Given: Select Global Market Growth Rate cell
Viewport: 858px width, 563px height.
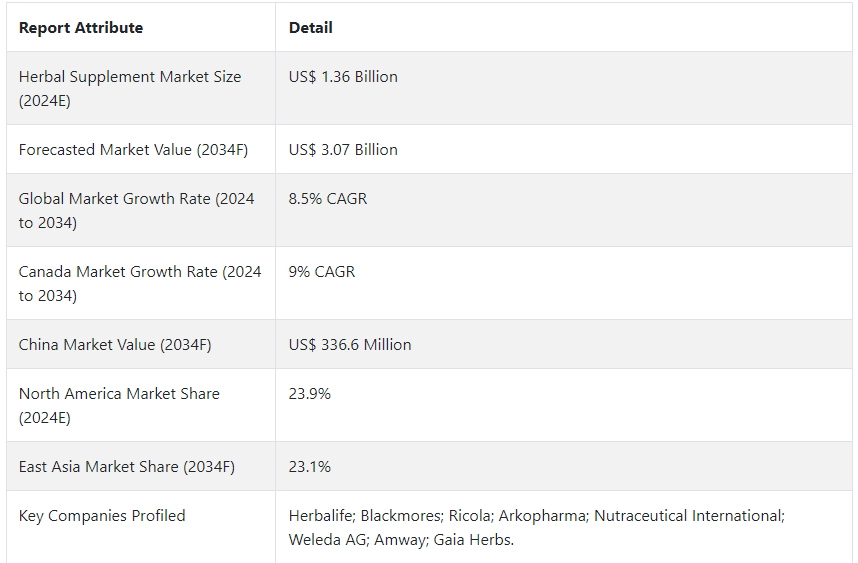Looking at the screenshot, I should point(141,210).
